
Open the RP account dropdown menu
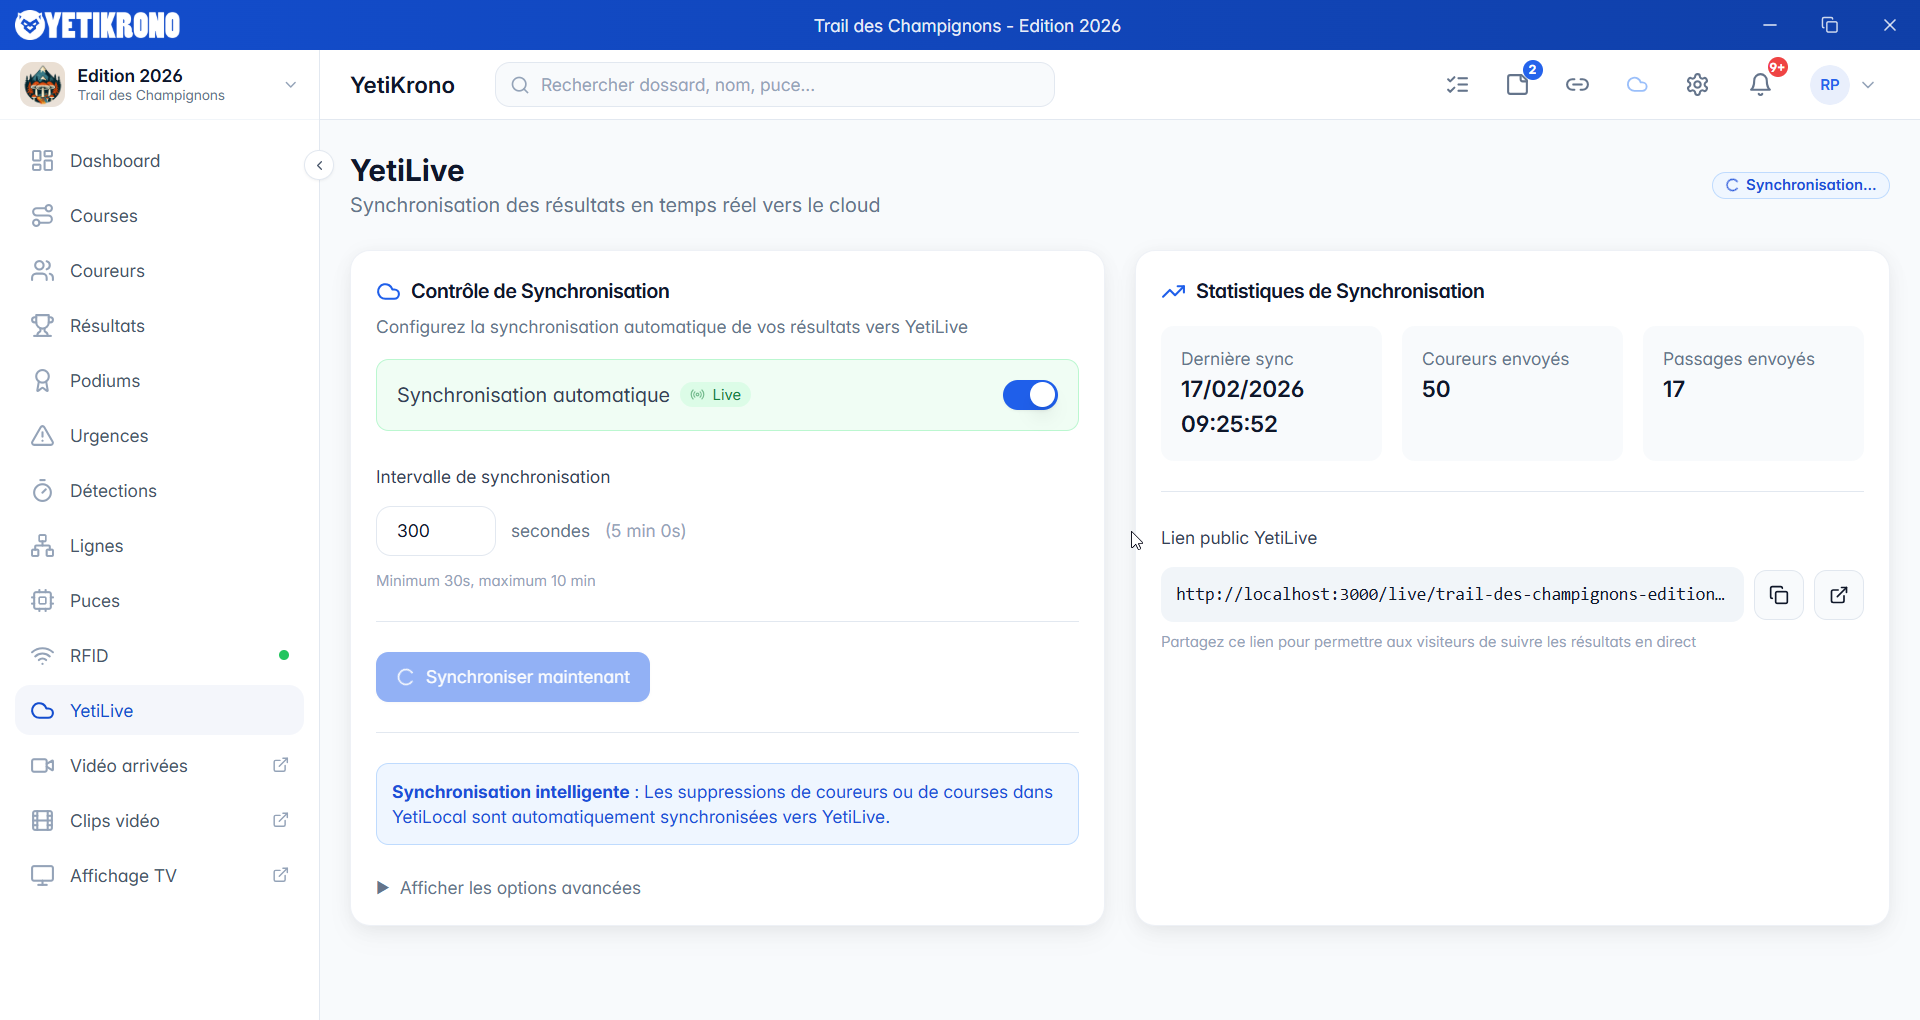click(x=1843, y=85)
